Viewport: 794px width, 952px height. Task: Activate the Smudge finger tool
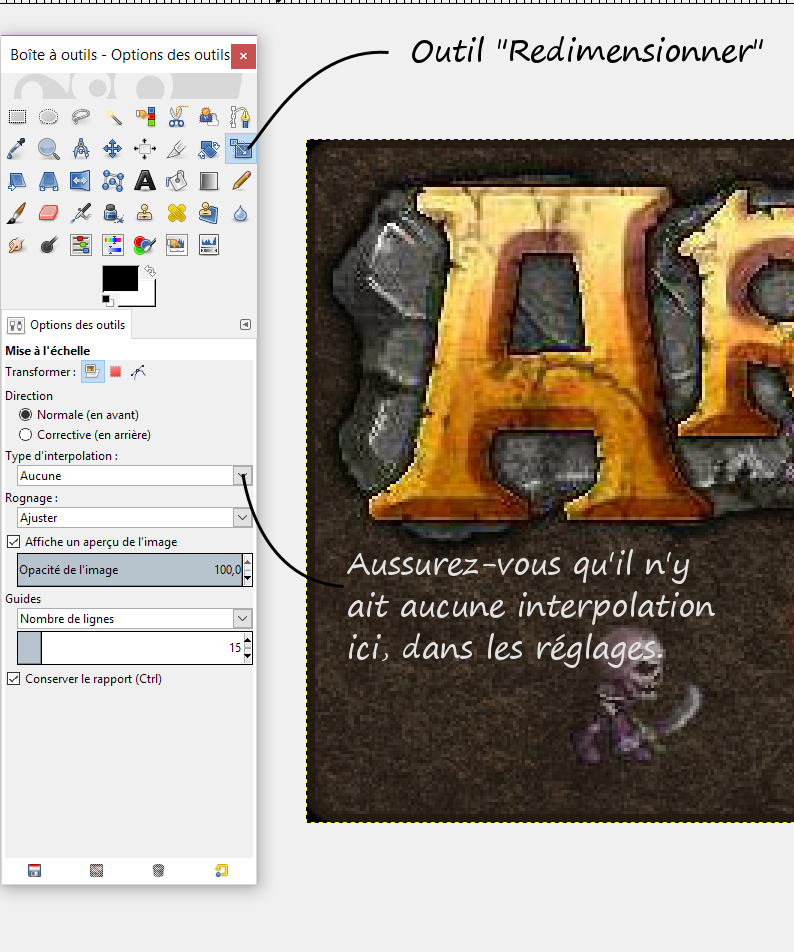tap(17, 245)
